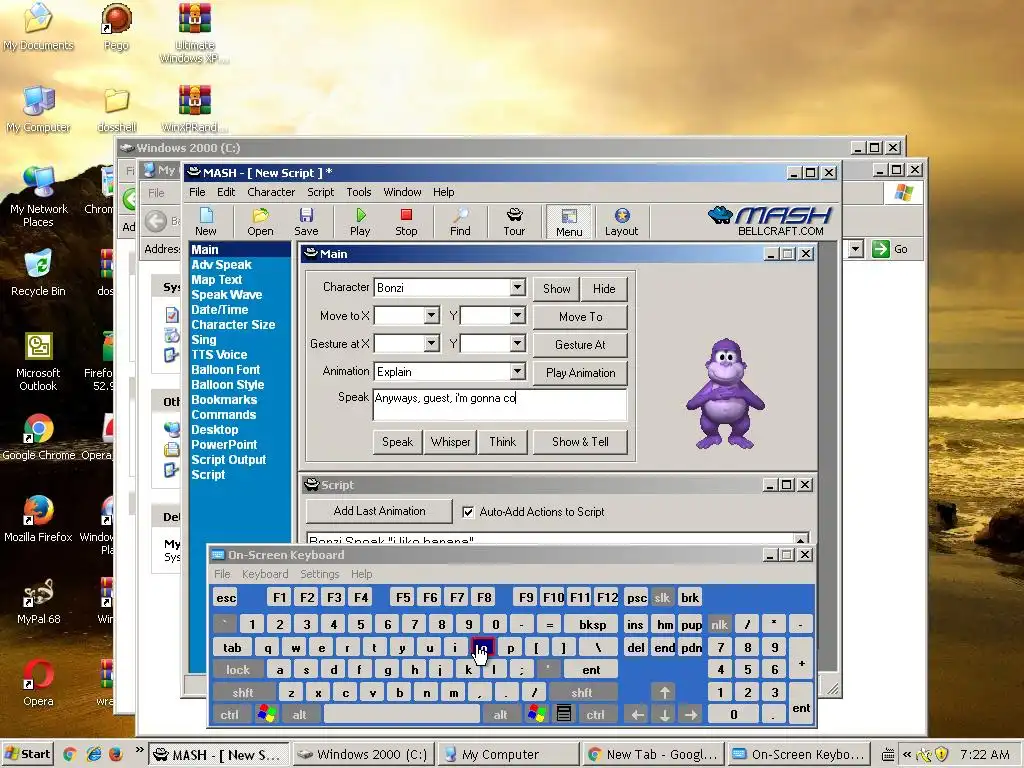This screenshot has width=1024, height=768.
Task: Expand the Move to Y dropdown
Action: click(517, 316)
